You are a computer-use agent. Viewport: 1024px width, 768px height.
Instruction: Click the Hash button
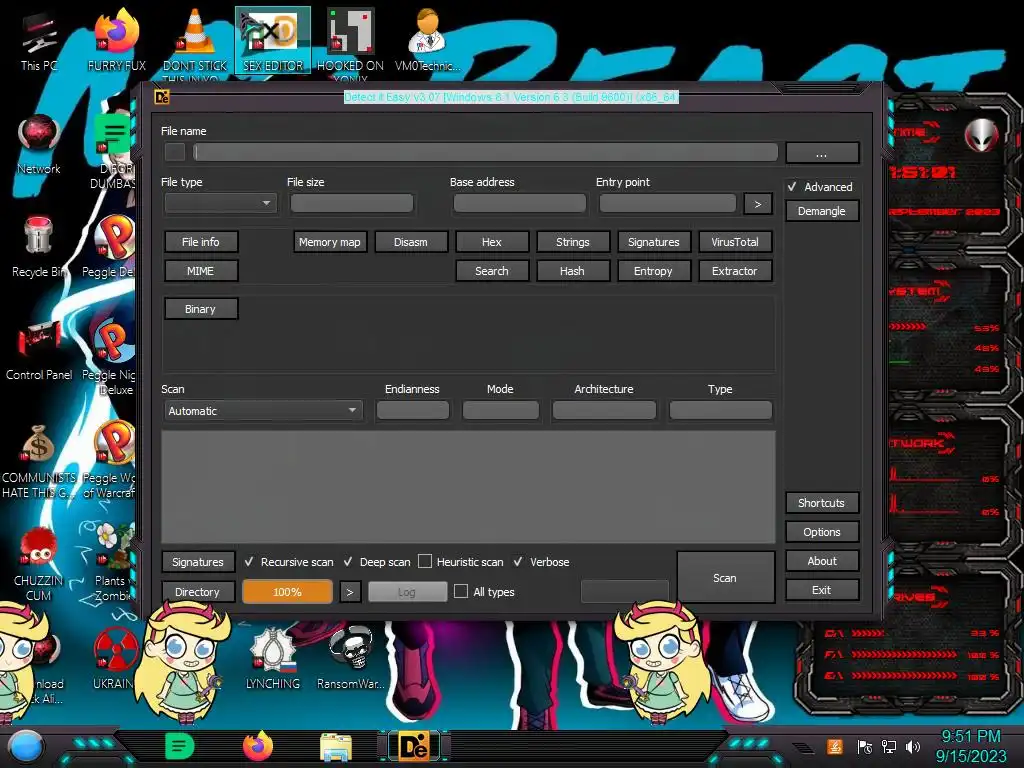573,271
